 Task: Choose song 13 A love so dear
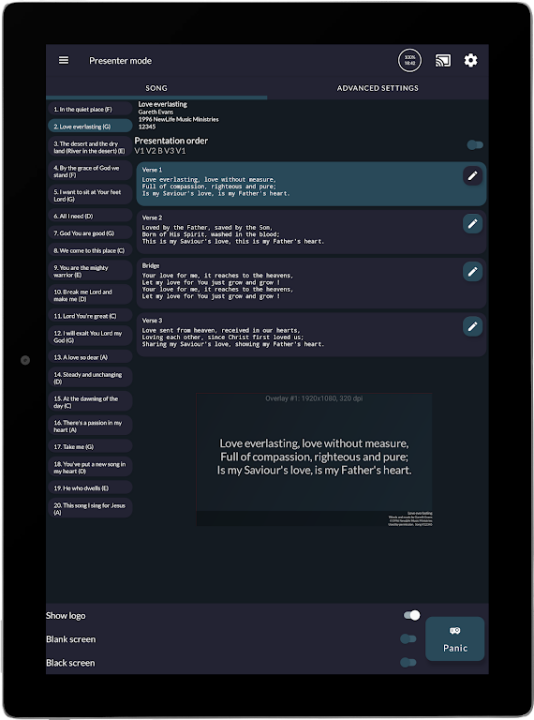tap(90, 357)
